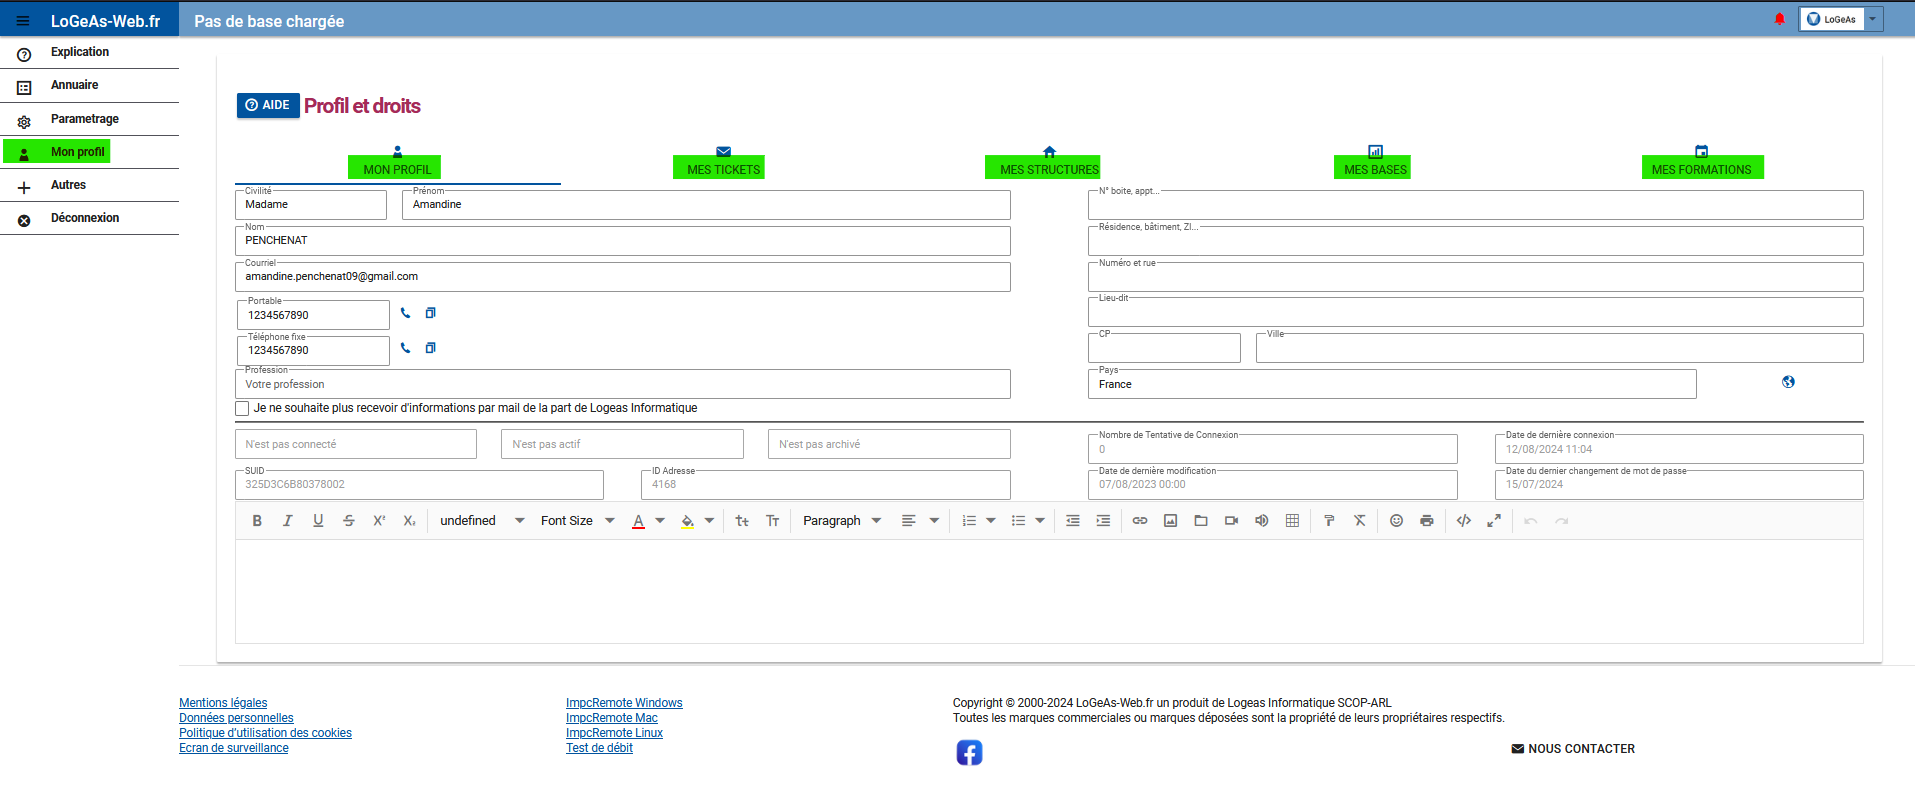Open the LoGeAs account dropdown arrow
Image resolution: width=1915 pixels, height=787 pixels.
click(1872, 19)
